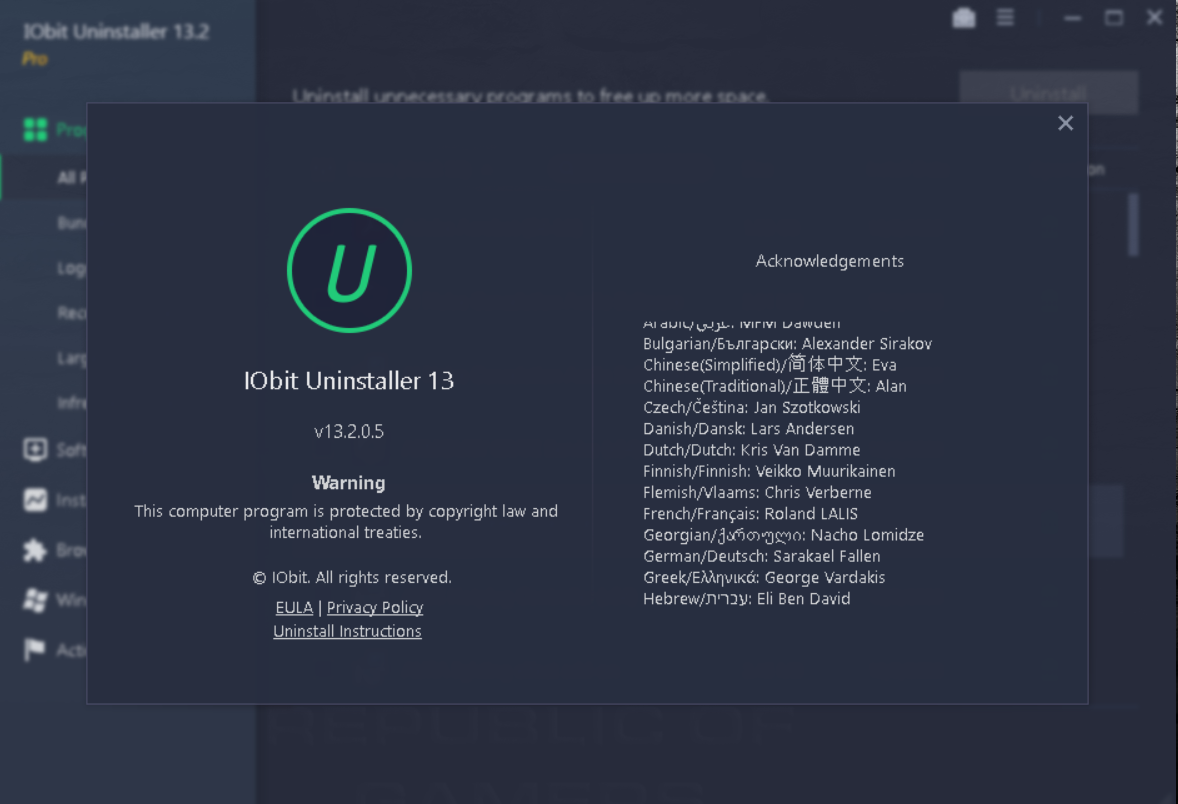This screenshot has height=804, width=1178.
Task: Open the toolbox icon in the title bar
Action: tap(964, 17)
